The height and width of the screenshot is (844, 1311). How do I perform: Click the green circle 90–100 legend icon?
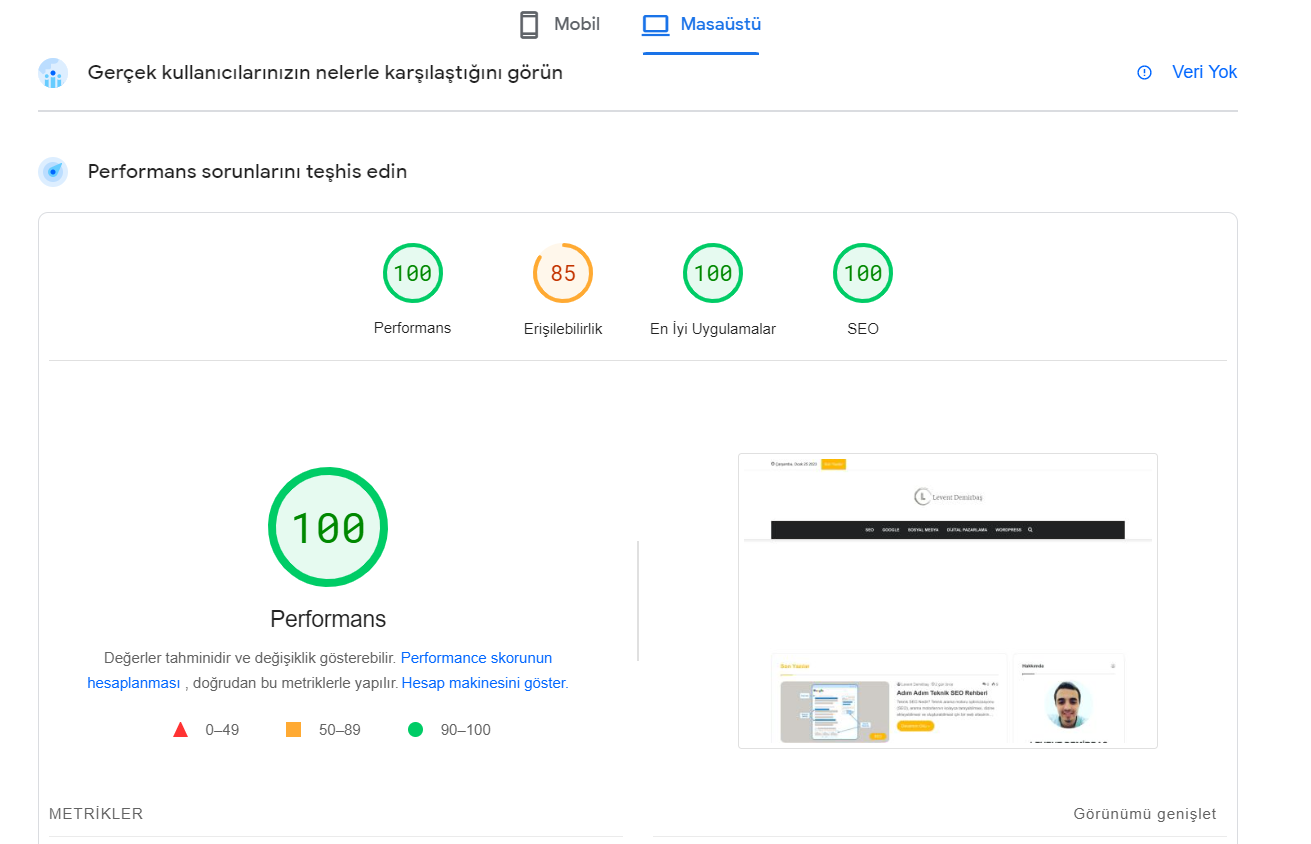pyautogui.click(x=416, y=730)
